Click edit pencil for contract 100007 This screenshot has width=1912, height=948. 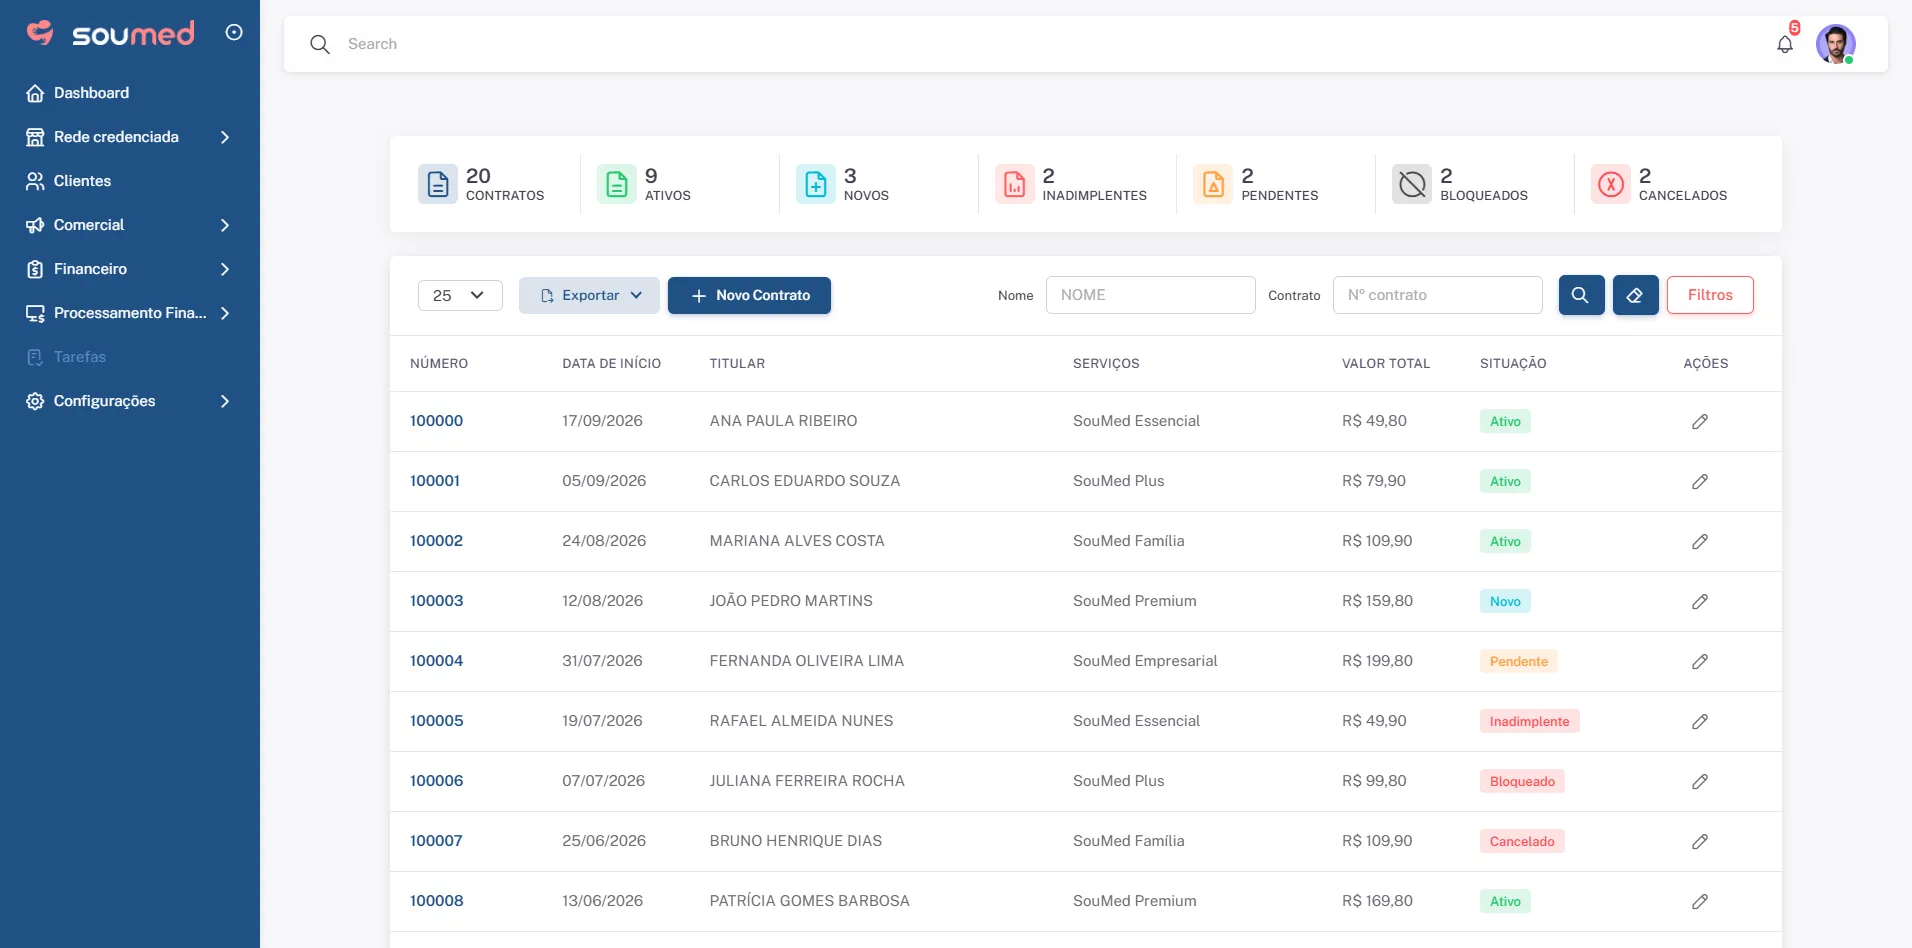[1700, 842]
